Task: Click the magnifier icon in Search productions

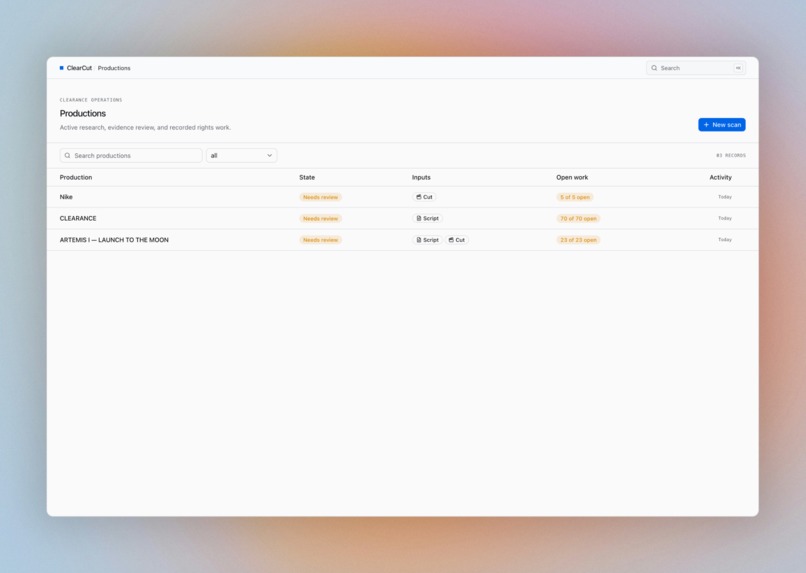Action: coord(67,156)
